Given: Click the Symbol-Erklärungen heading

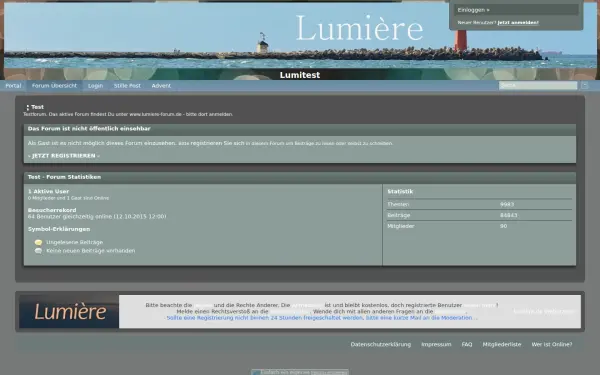Looking at the screenshot, I should tap(59, 229).
